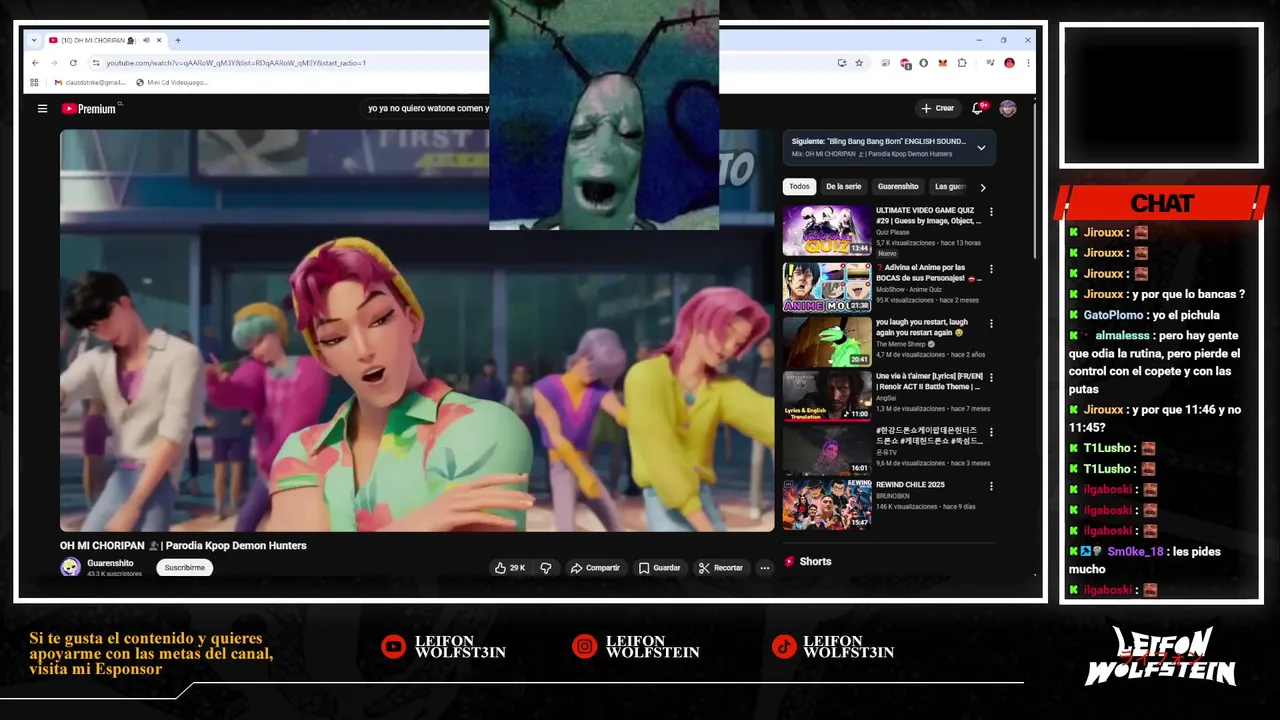The width and height of the screenshot is (1280, 720).
Task: Dislike the video
Action: [546, 568]
